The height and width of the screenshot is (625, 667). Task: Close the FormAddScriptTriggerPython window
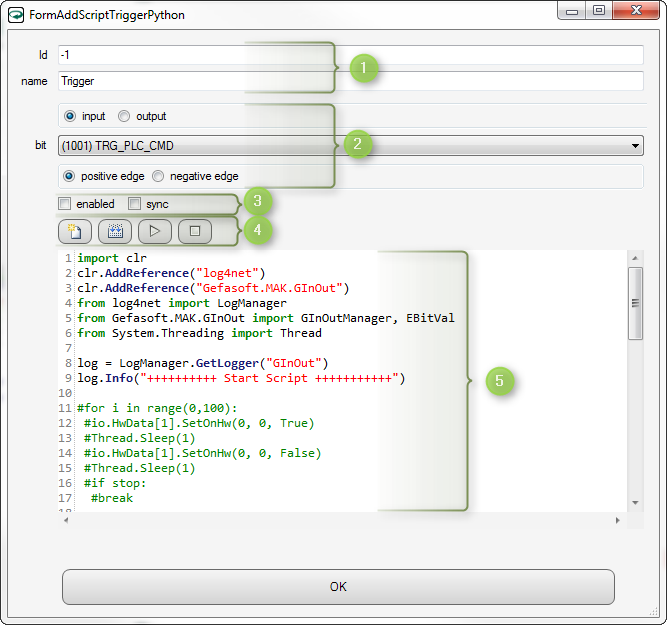(x=636, y=11)
